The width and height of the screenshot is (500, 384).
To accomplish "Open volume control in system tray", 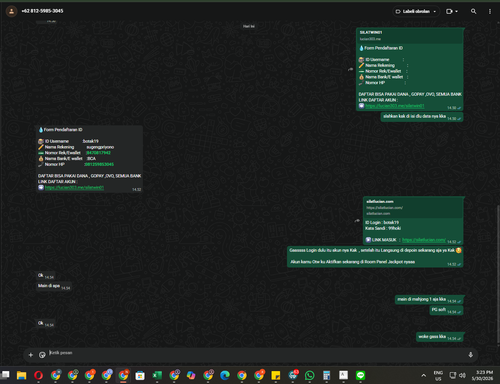I will point(462,376).
